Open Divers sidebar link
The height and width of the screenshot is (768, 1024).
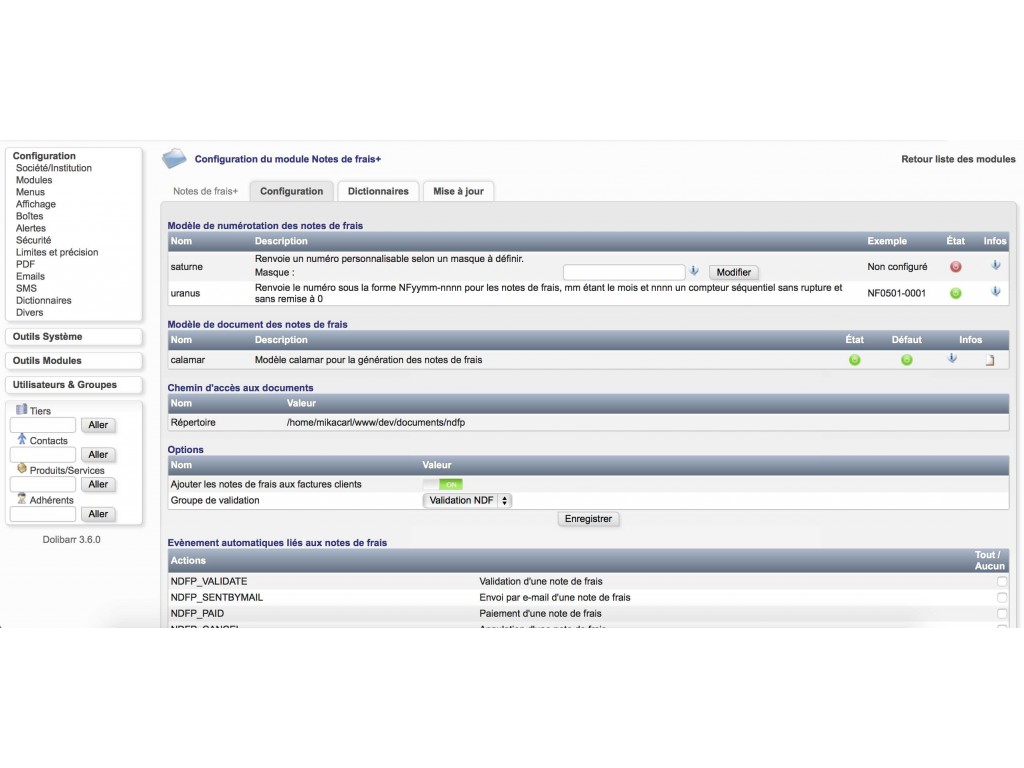(29, 312)
